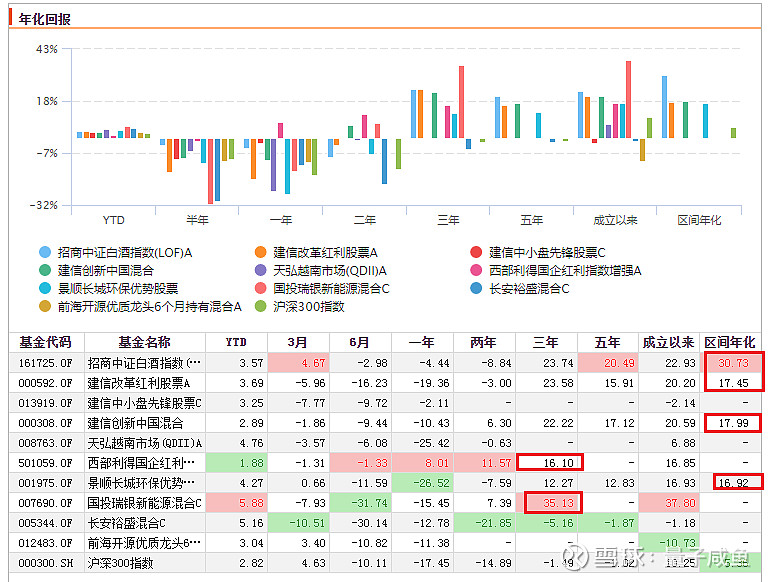Toggle the 沪深300指数 legend dot

[x=261, y=307]
